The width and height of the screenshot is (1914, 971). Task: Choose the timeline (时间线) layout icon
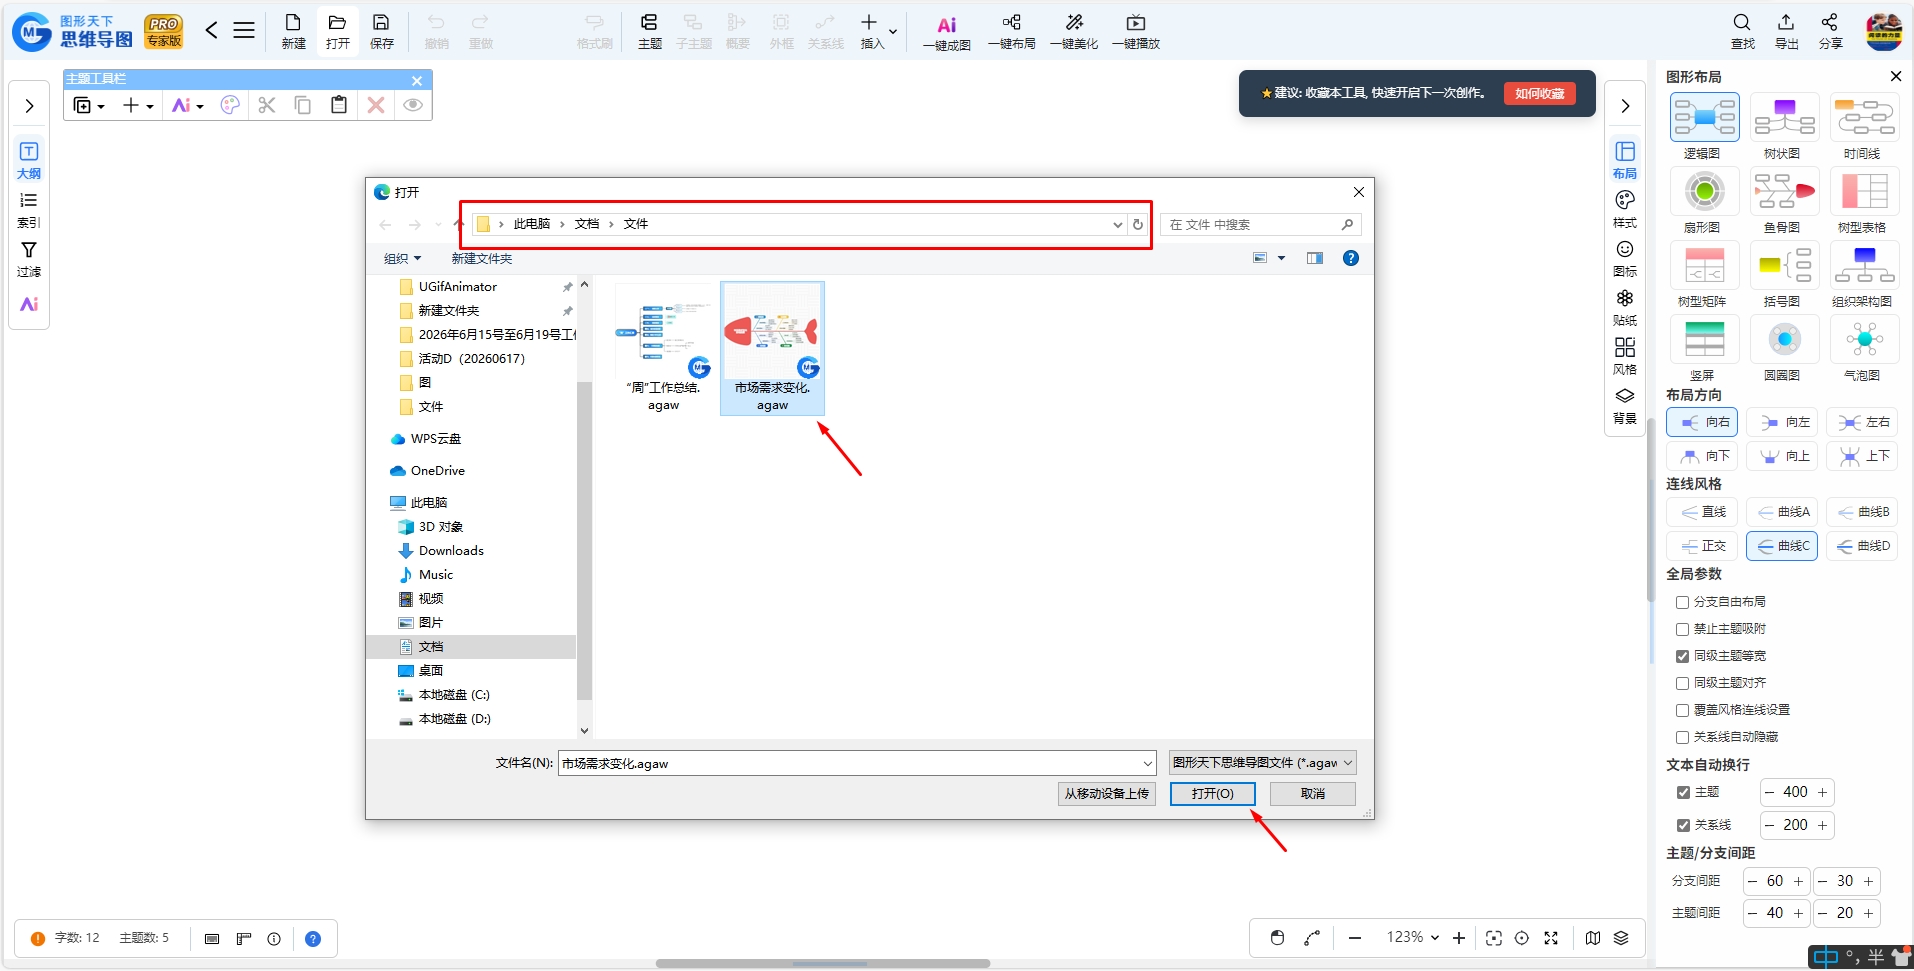point(1864,117)
